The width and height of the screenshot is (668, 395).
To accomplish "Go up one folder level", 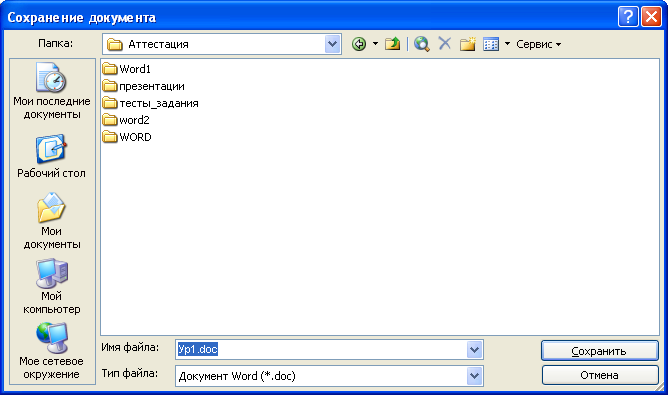I will 392,44.
